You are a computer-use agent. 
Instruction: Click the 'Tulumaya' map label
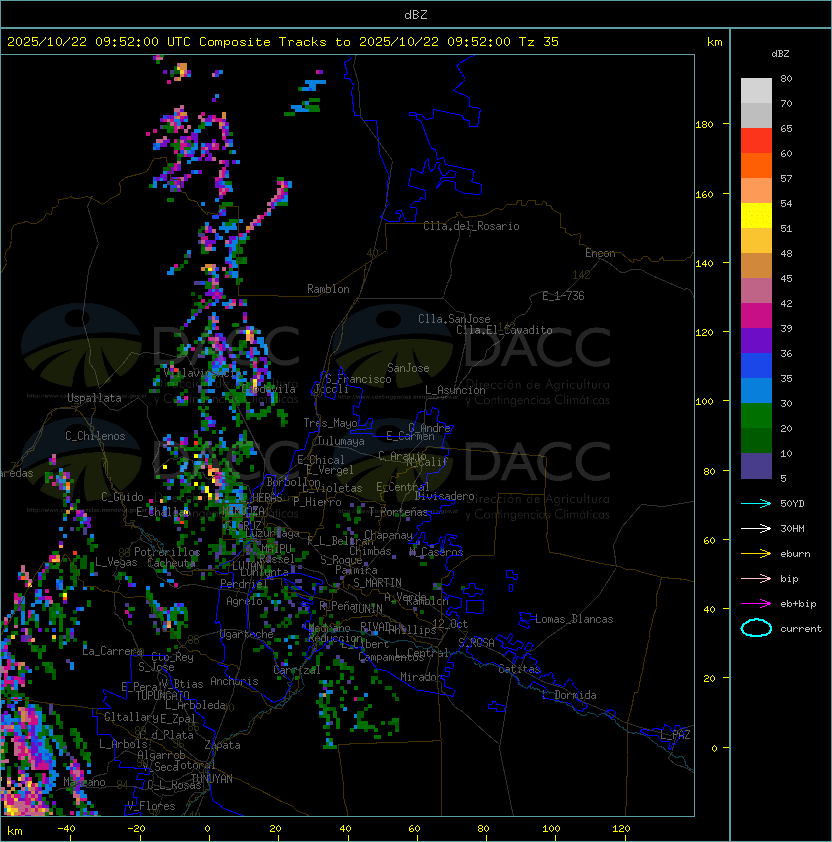point(341,441)
